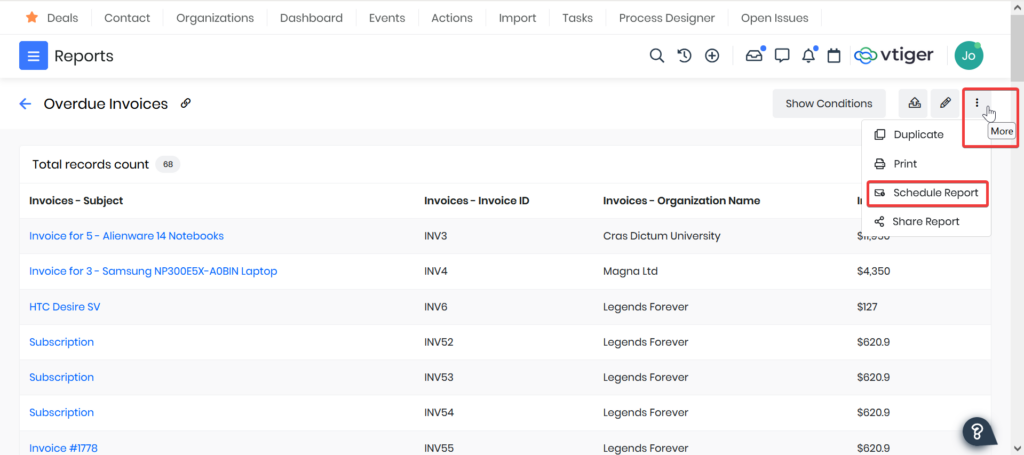The image size is (1024, 455).
Task: Open the recent history clock icon
Action: click(x=684, y=56)
